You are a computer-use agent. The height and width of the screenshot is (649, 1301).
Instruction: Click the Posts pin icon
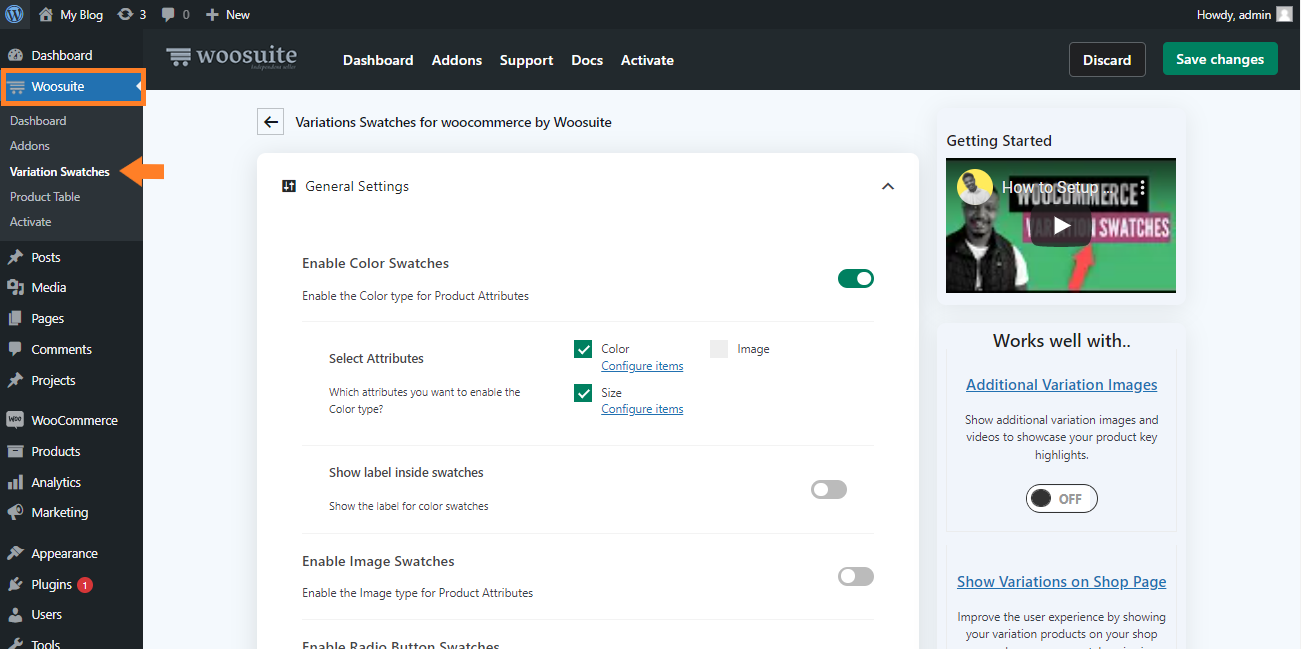coord(15,257)
